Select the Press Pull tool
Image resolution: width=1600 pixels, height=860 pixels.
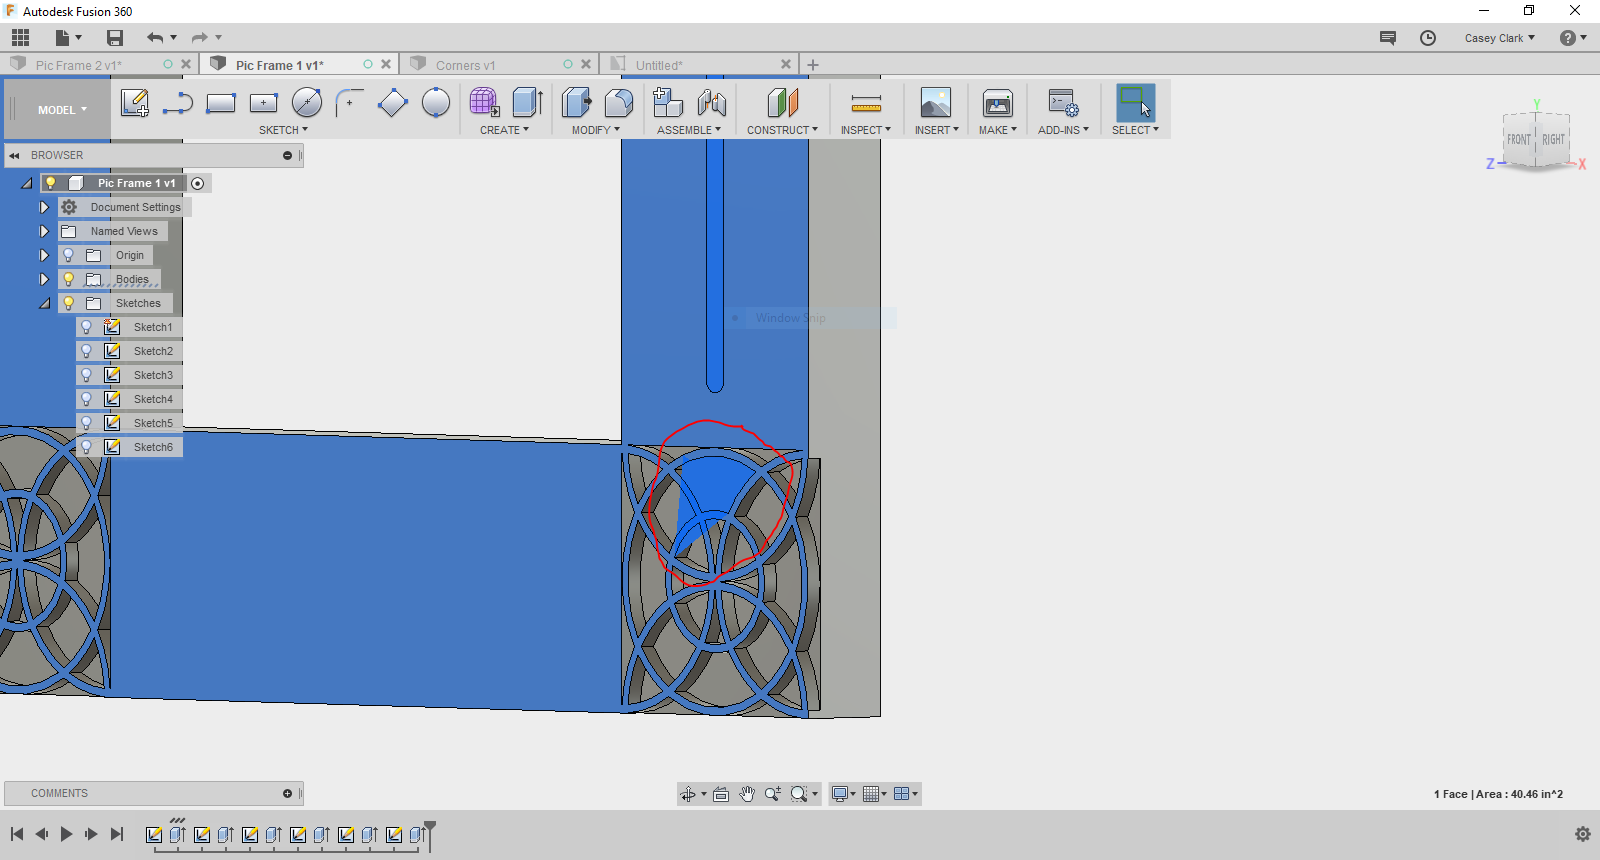tap(577, 103)
